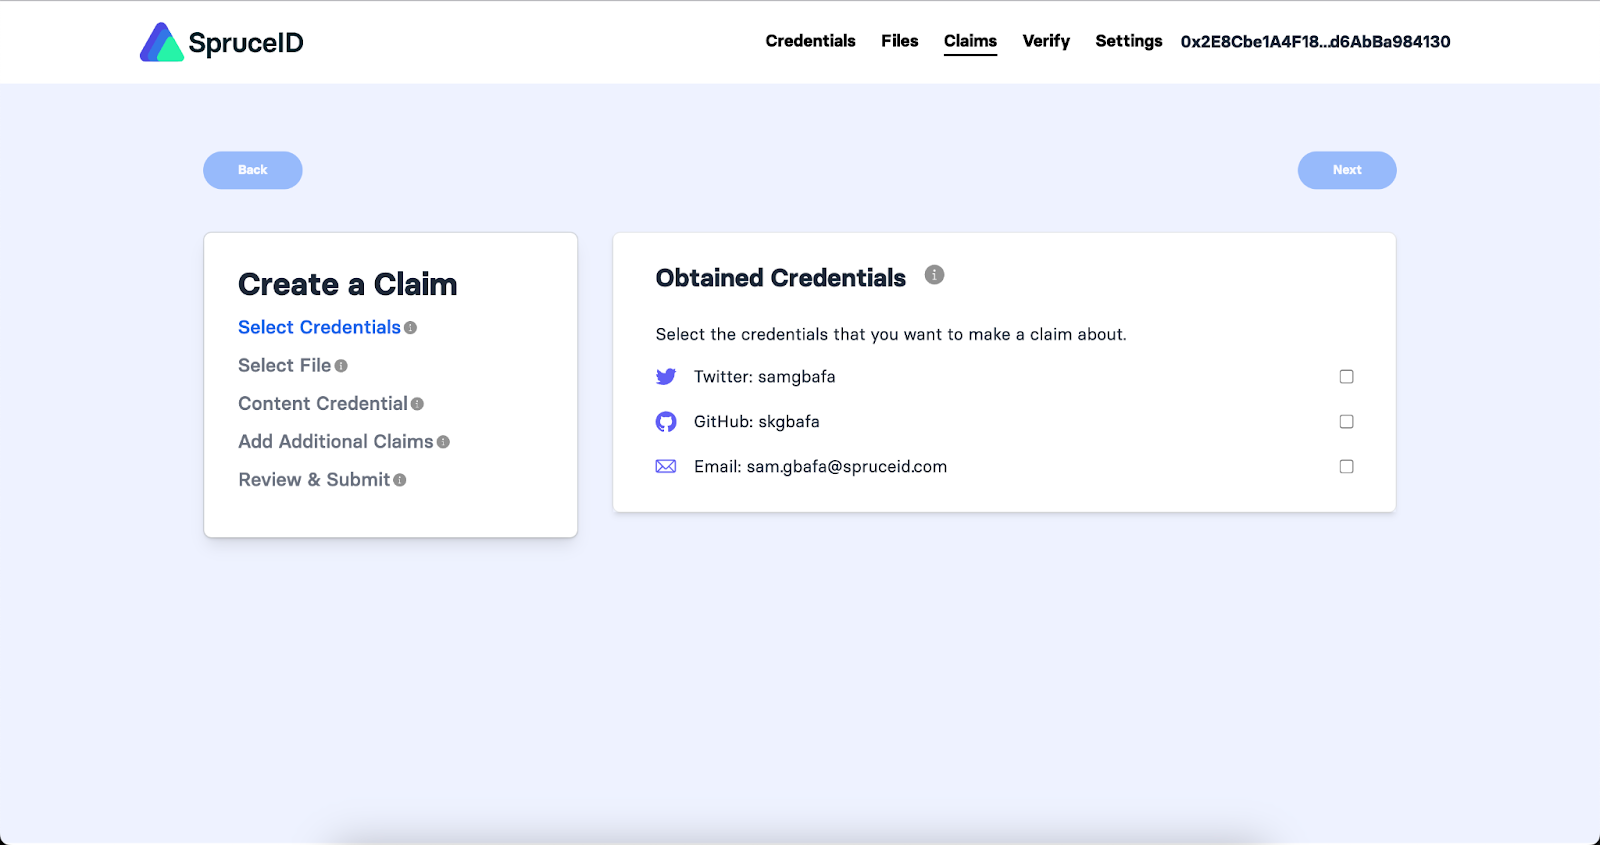The image size is (1600, 845).
Task: Click the Back button
Action: pos(253,170)
